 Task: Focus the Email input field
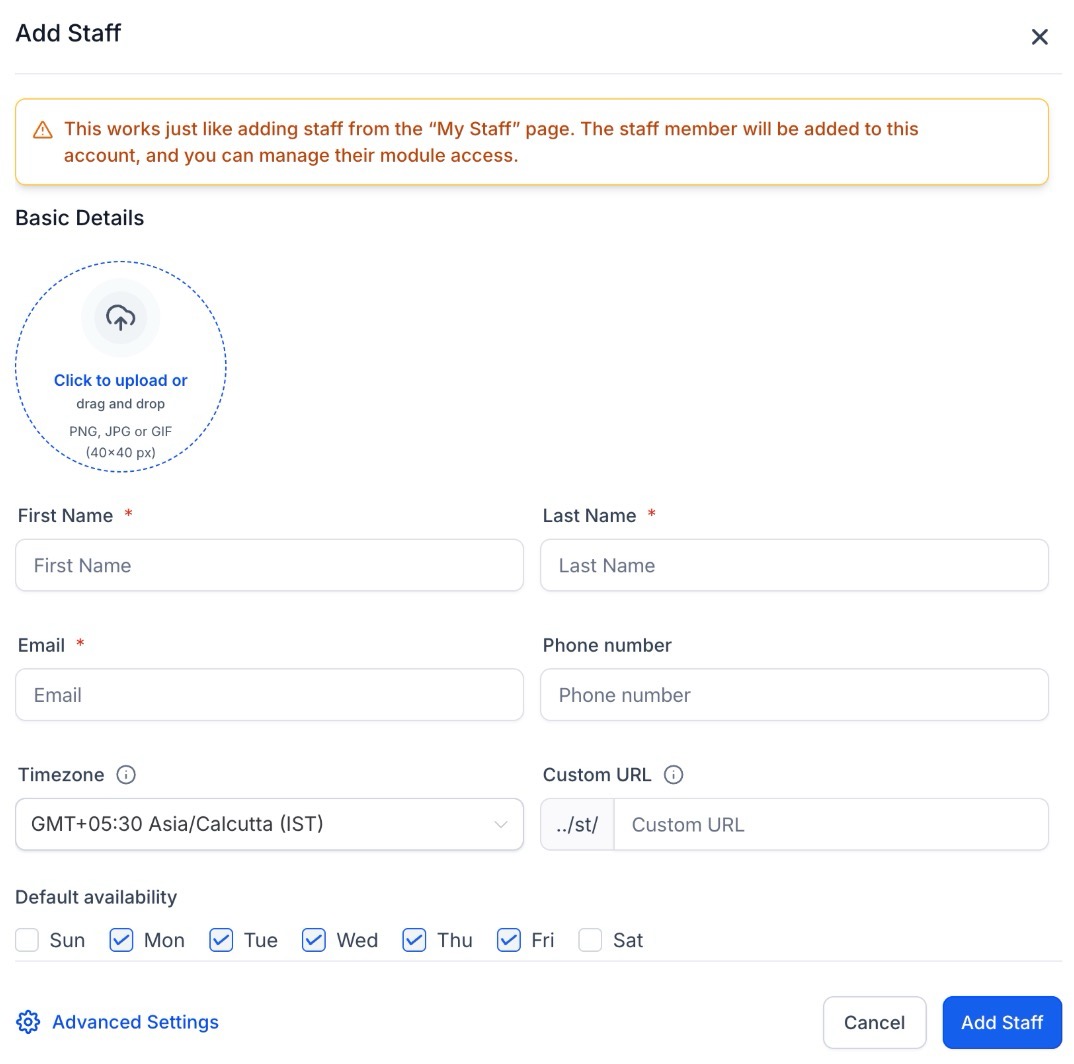(x=269, y=695)
